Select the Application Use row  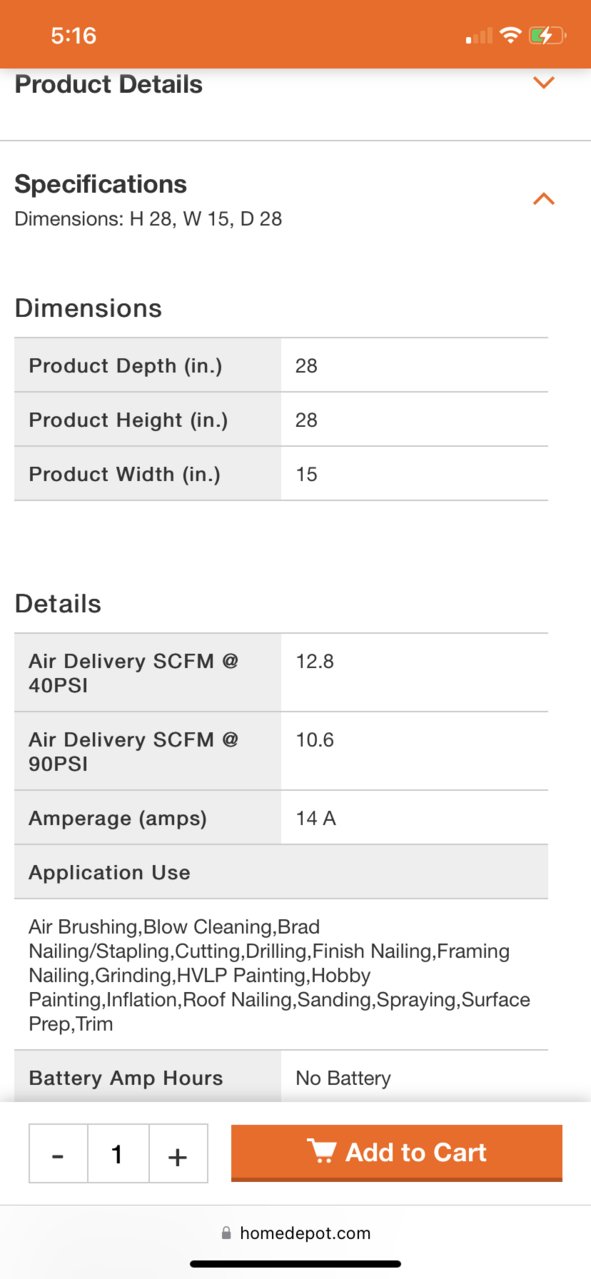coord(281,872)
